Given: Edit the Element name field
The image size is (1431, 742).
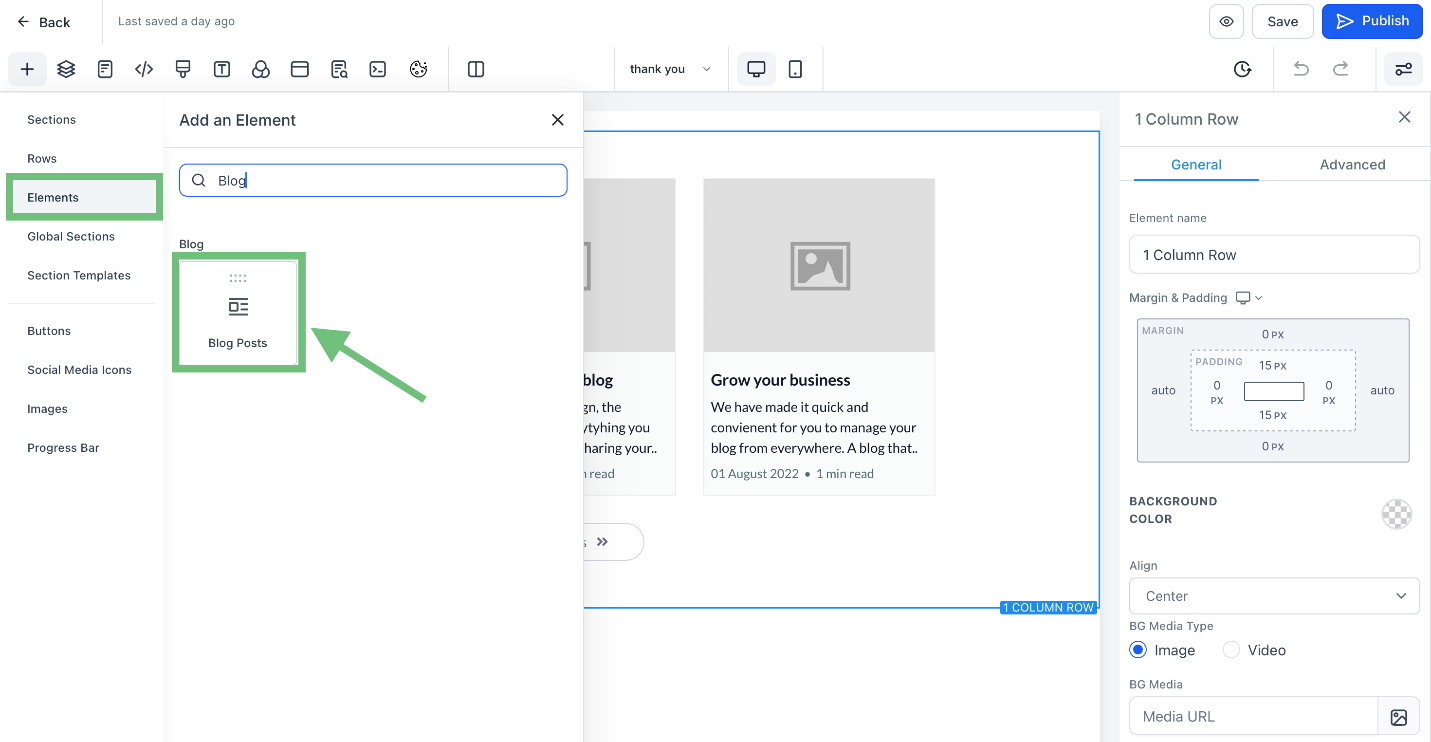Looking at the screenshot, I should (1274, 255).
